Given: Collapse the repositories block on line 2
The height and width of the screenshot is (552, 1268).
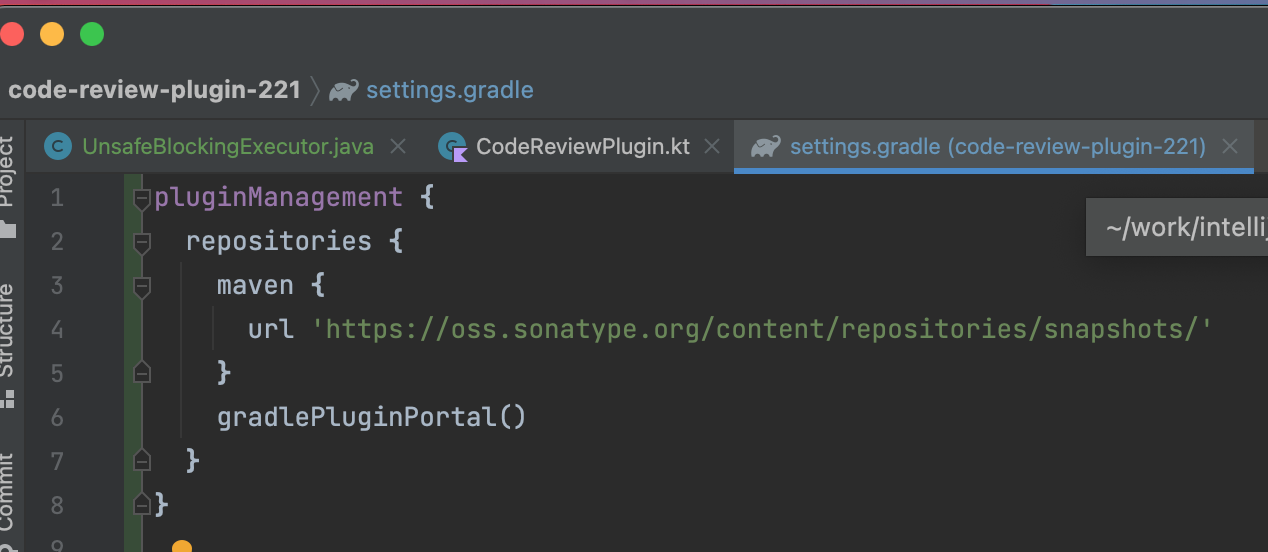Looking at the screenshot, I should [x=142, y=242].
